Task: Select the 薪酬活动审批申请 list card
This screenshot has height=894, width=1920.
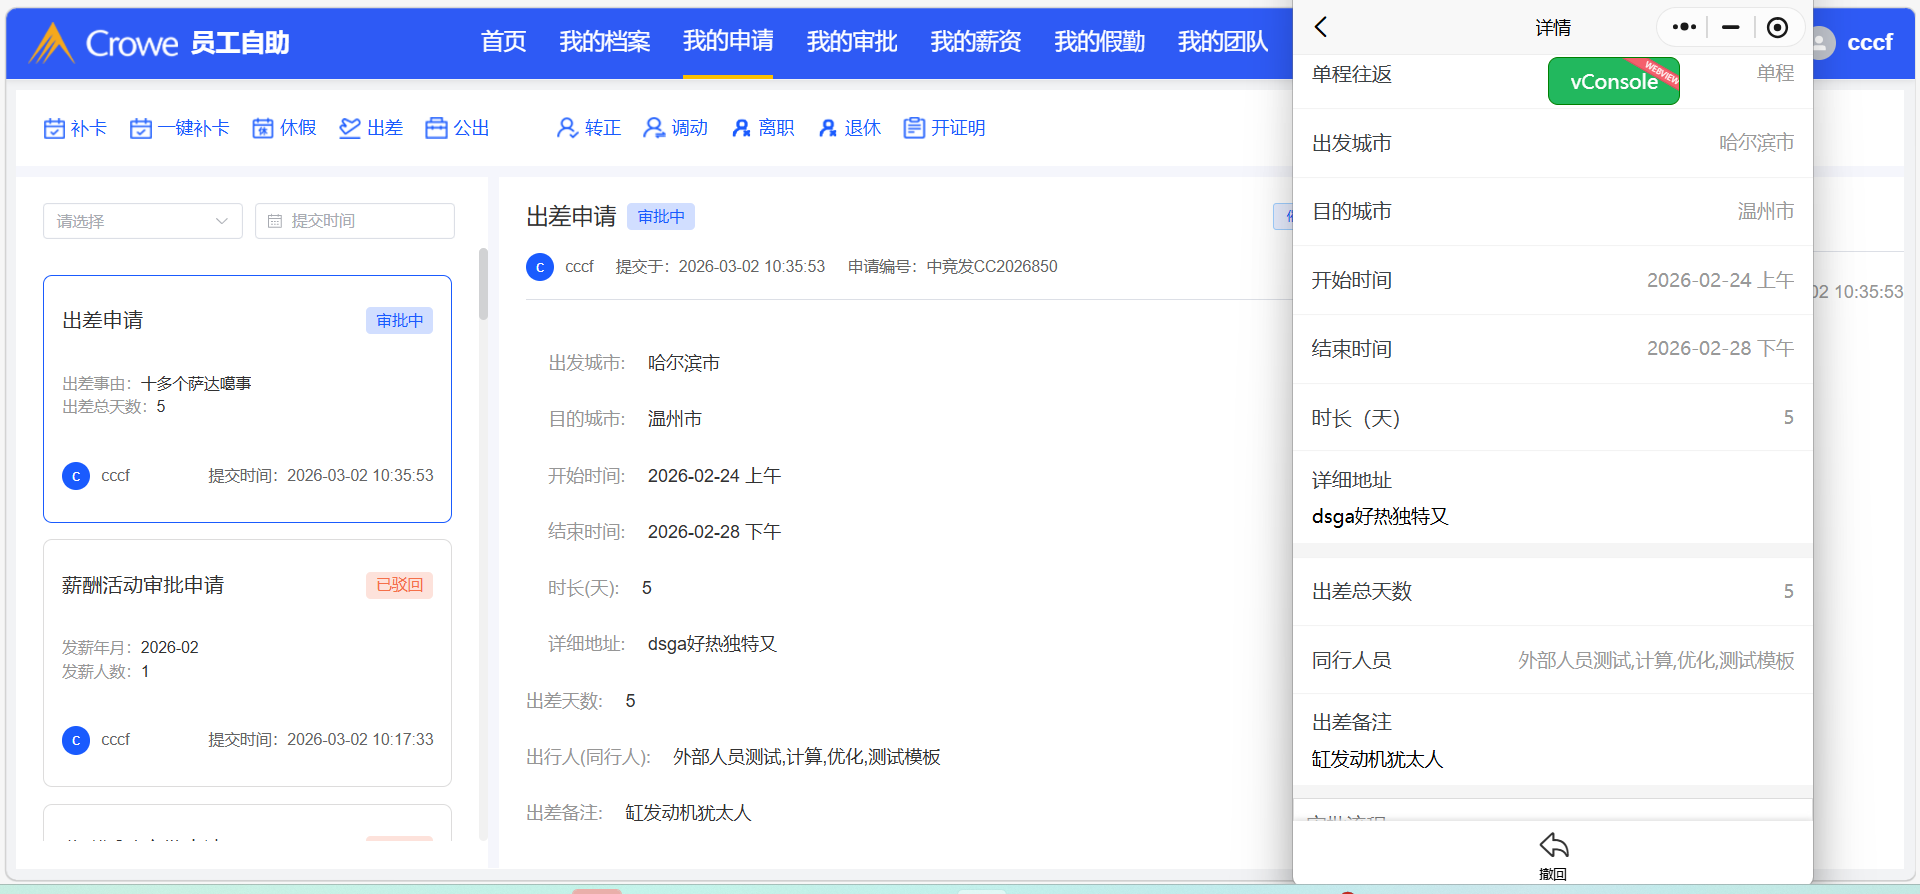Action: click(247, 662)
